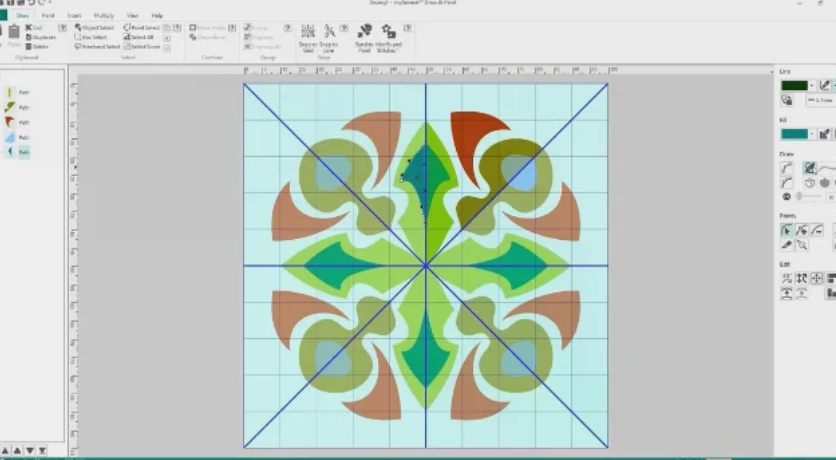This screenshot has width=836, height=460.
Task: Switch to the Multiply tab
Action: point(103,16)
